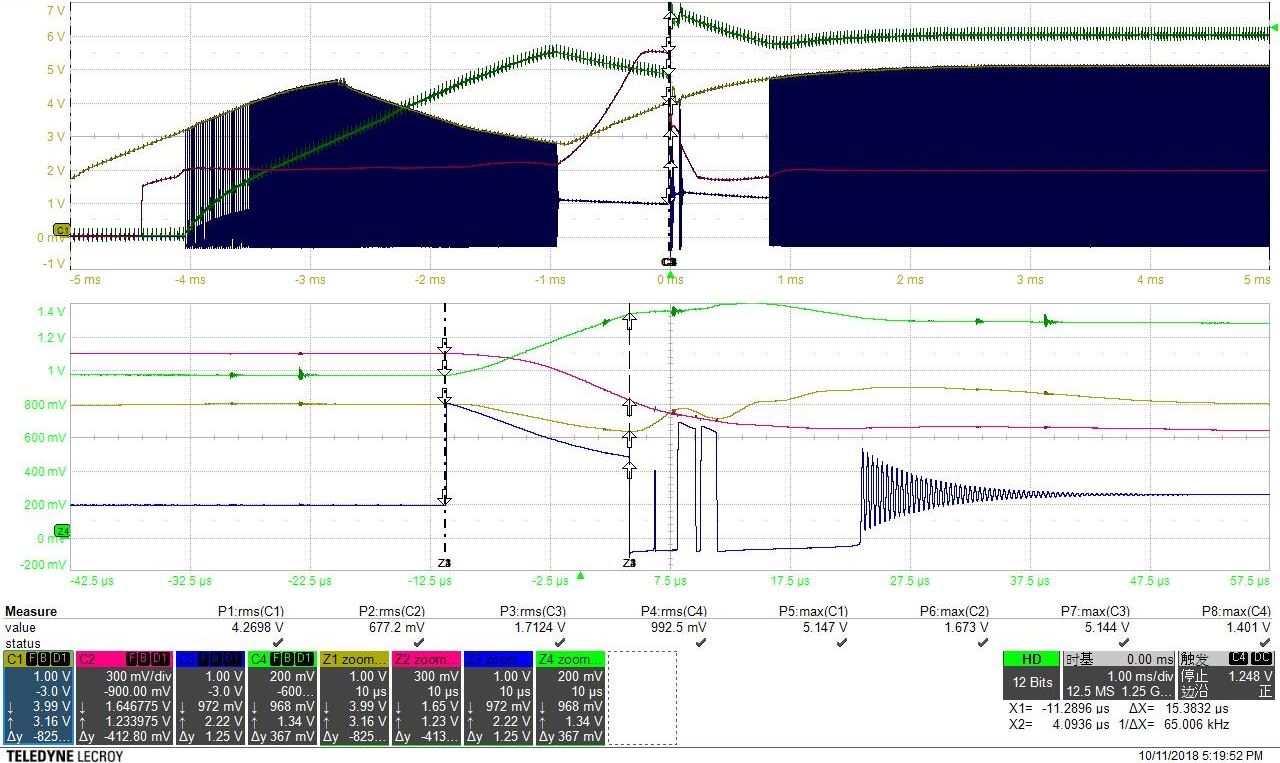This screenshot has height=763, width=1280.
Task: Click the status checkmark under P2
Action: [x=419, y=642]
